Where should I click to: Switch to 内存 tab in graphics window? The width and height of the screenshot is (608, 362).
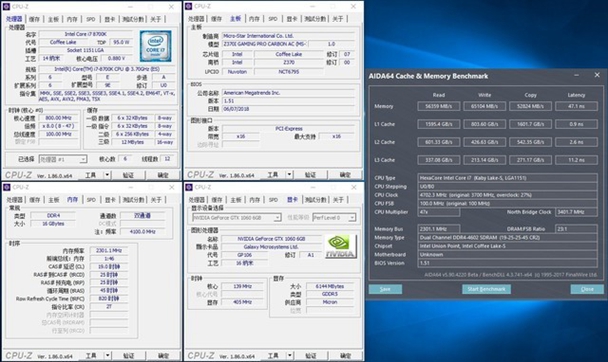point(254,200)
